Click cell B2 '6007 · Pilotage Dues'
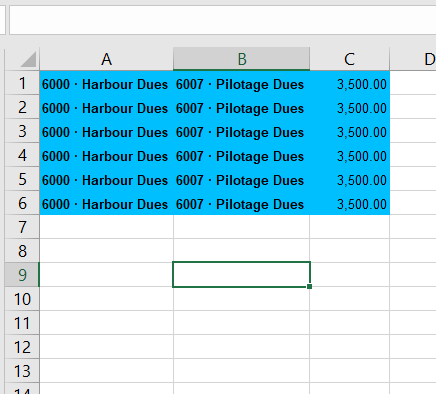This screenshot has height=394, width=436. 241,107
